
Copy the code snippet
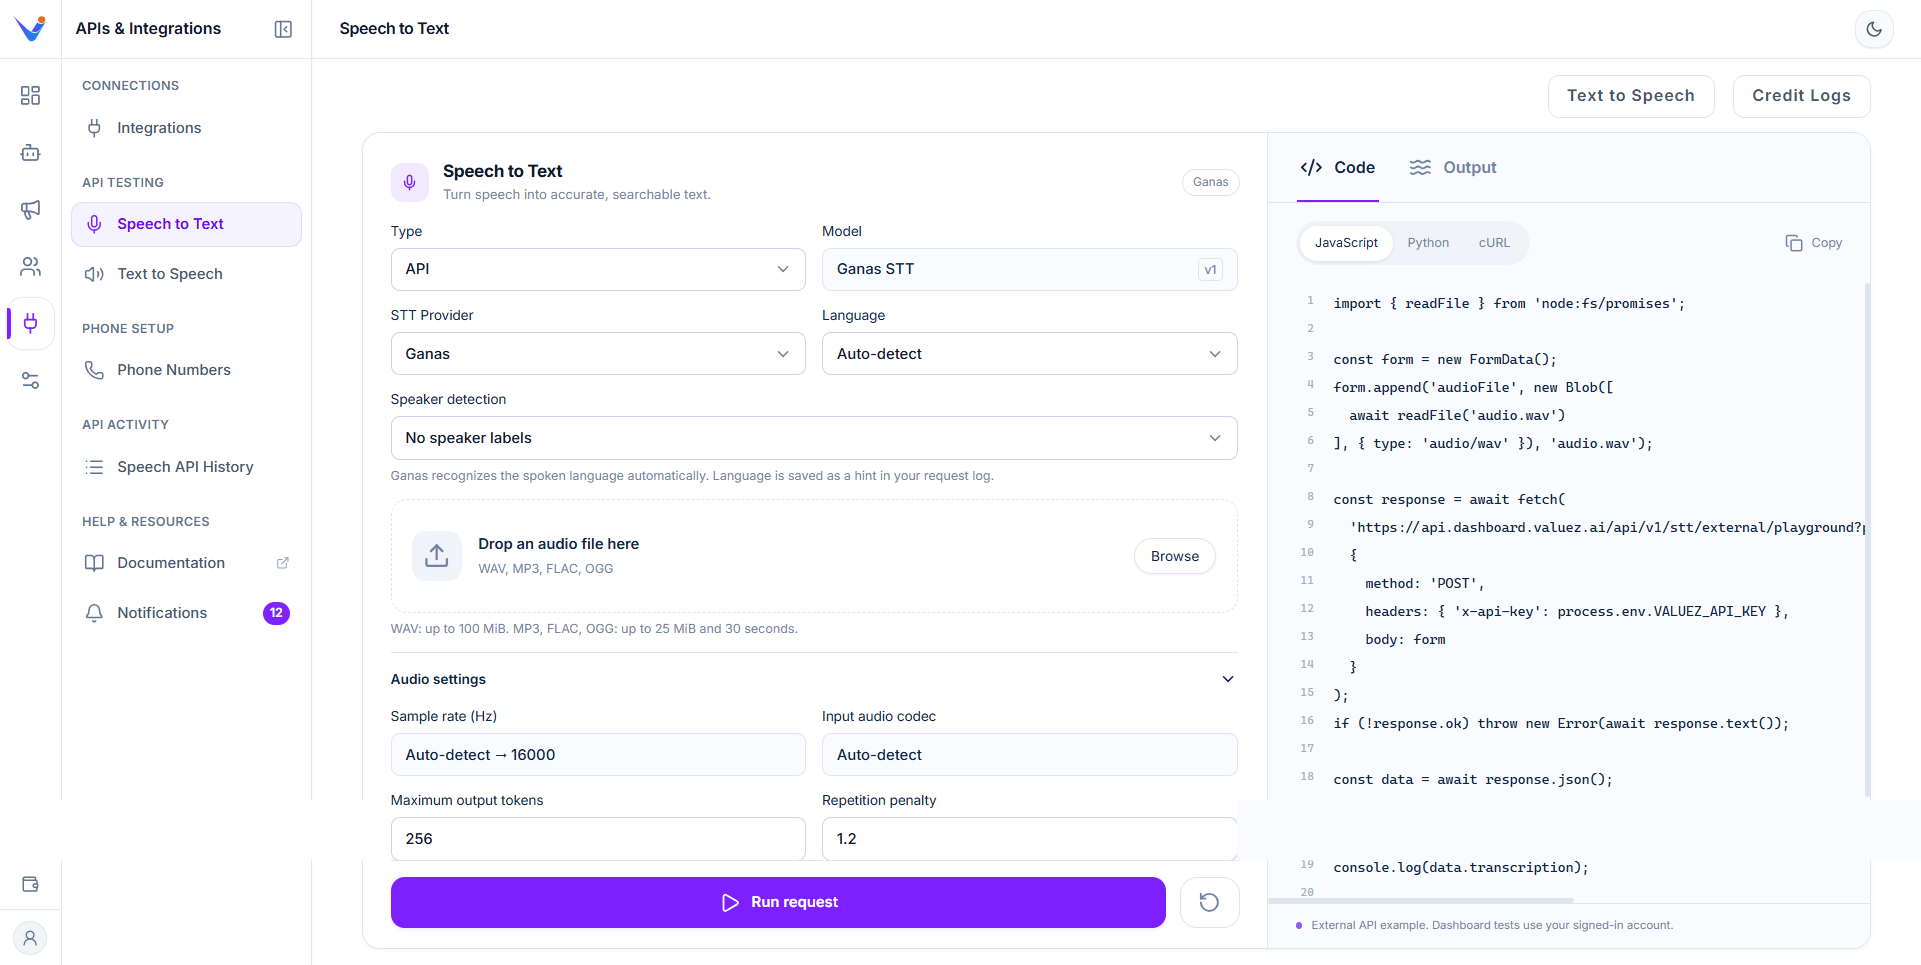pyautogui.click(x=1814, y=243)
